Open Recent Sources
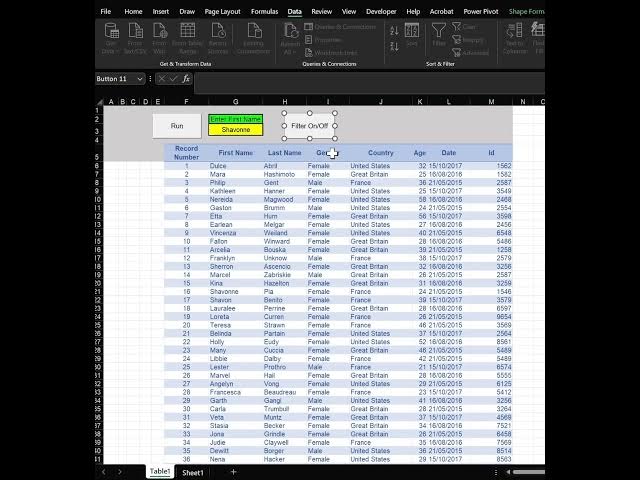The image size is (640, 480). 218,38
